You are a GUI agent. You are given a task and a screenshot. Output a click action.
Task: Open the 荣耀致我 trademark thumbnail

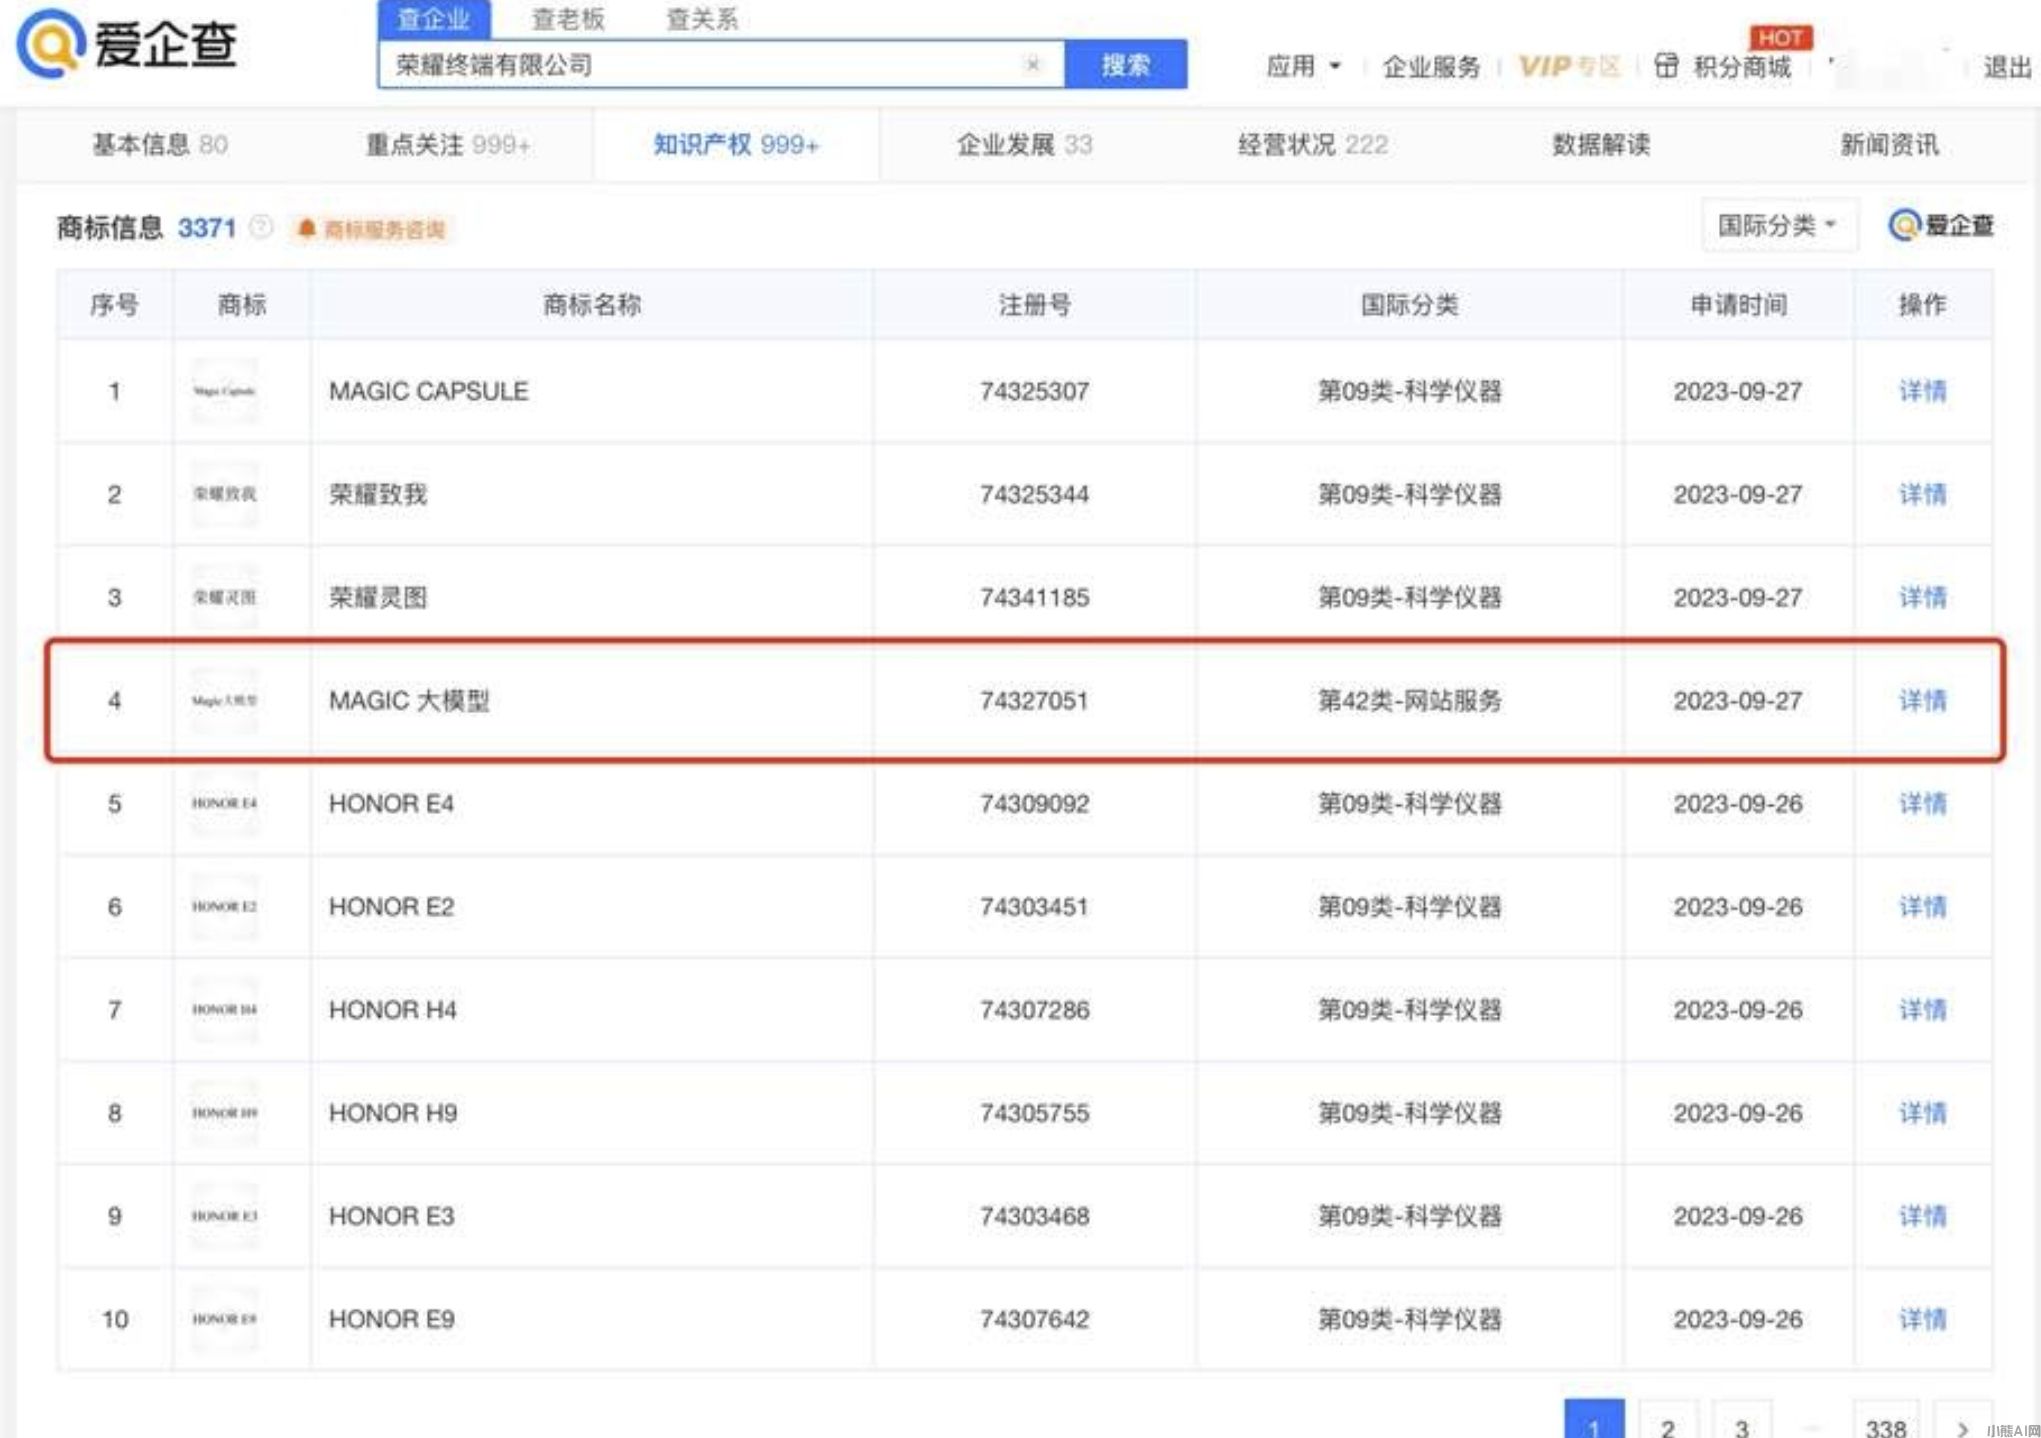pos(225,494)
